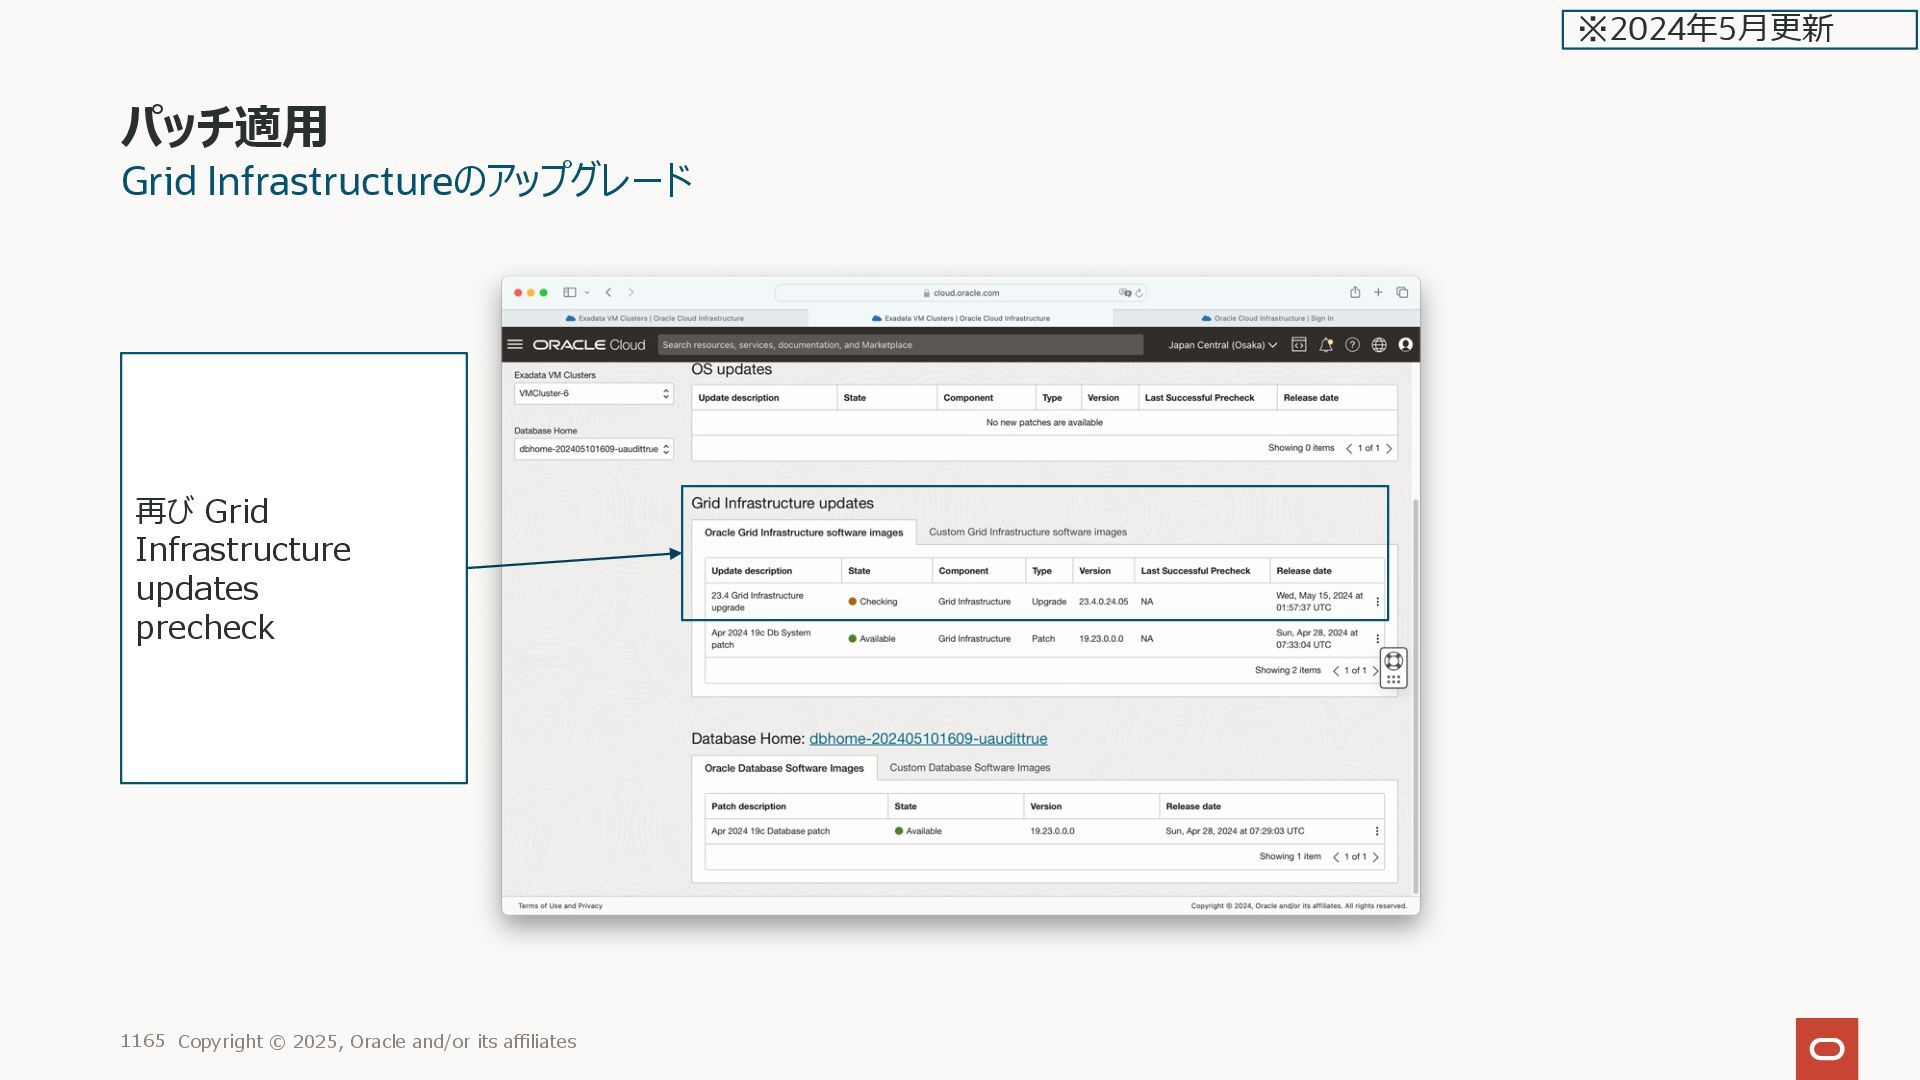Click Terms of Use and Privacy link

[x=560, y=906]
